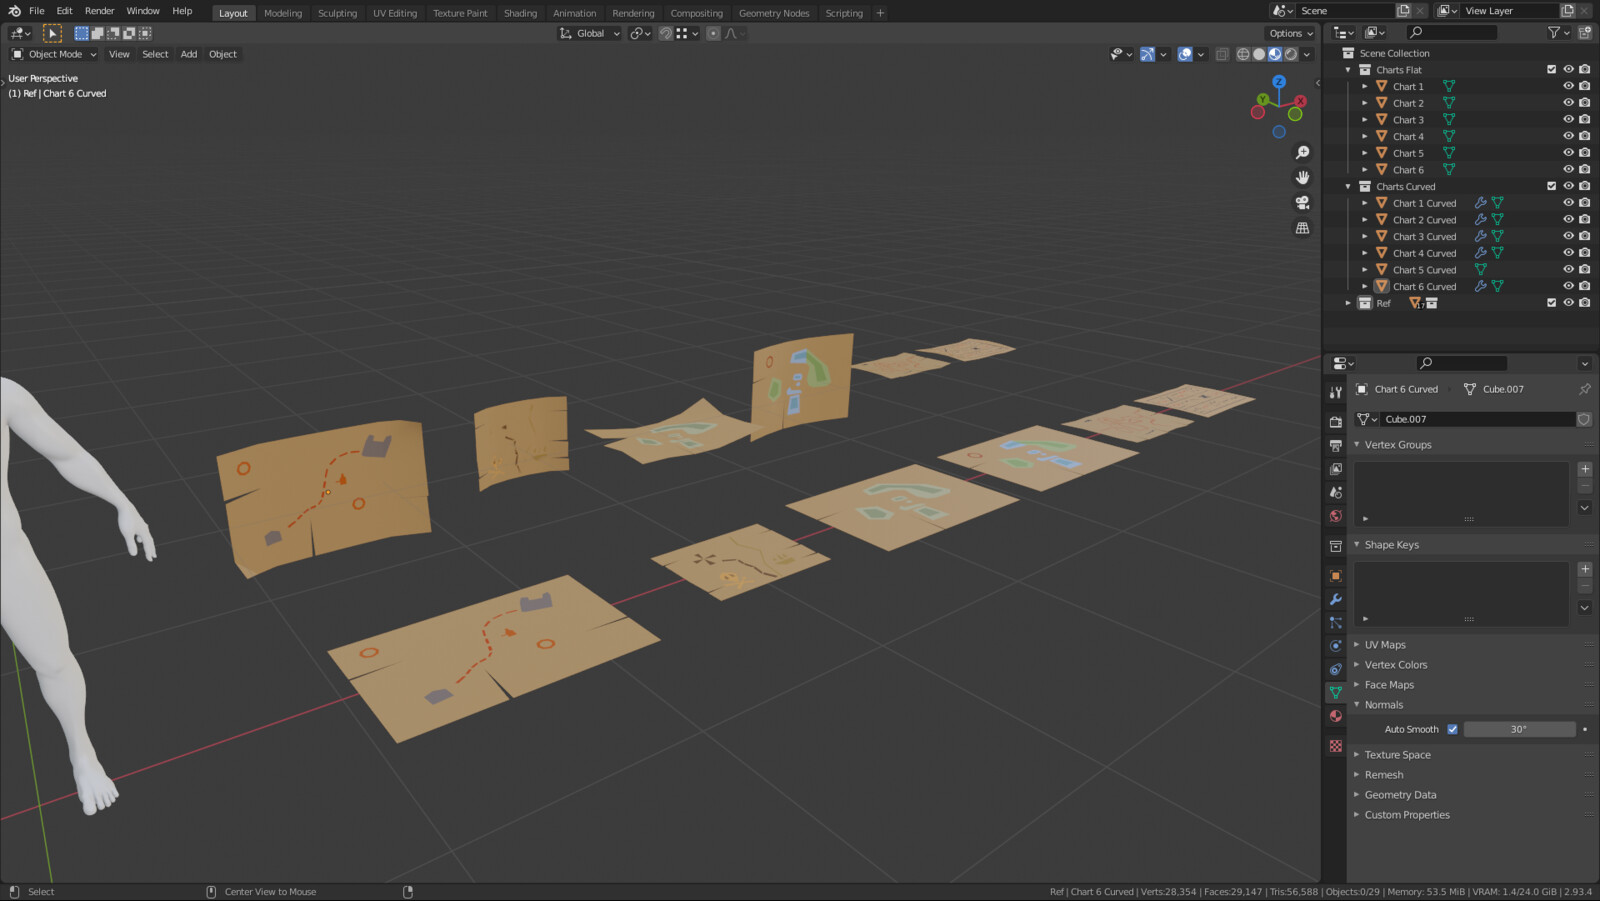Open the Object properties tab
Image resolution: width=1600 pixels, height=901 pixels.
click(x=1335, y=576)
